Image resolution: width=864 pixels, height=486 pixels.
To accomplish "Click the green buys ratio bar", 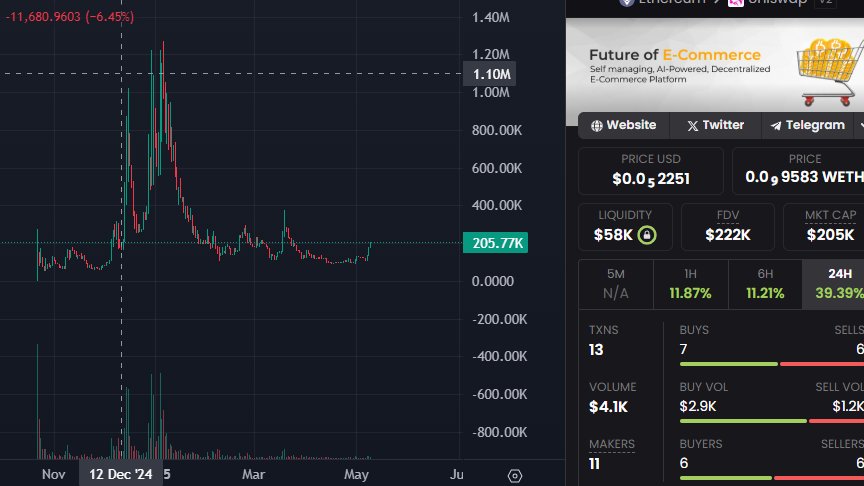I will (x=729, y=364).
